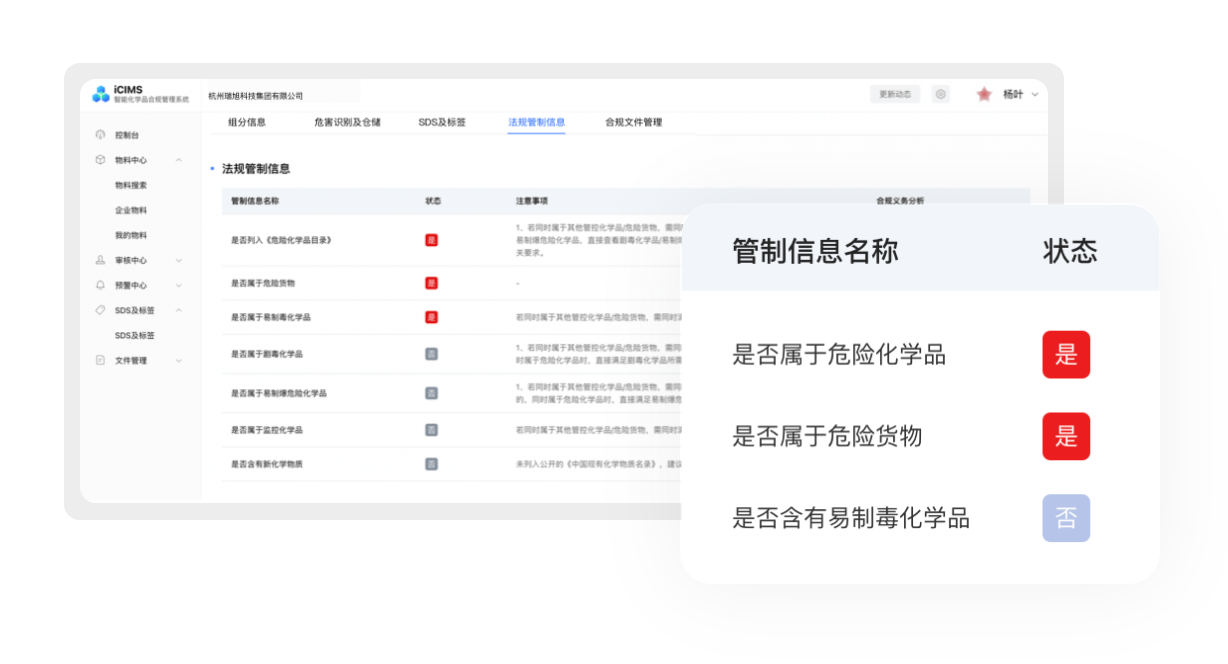Open 物料搜索 in the sidebar

coord(131,185)
